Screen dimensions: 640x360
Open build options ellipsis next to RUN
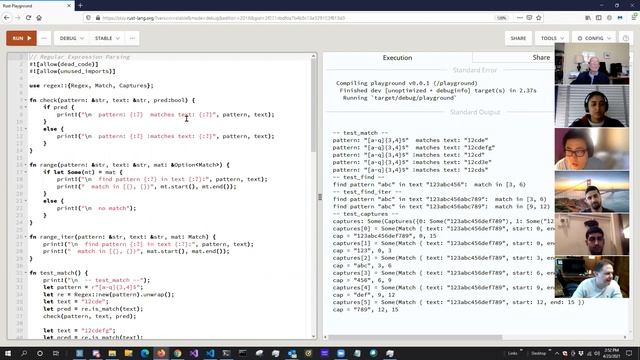tap(44, 38)
